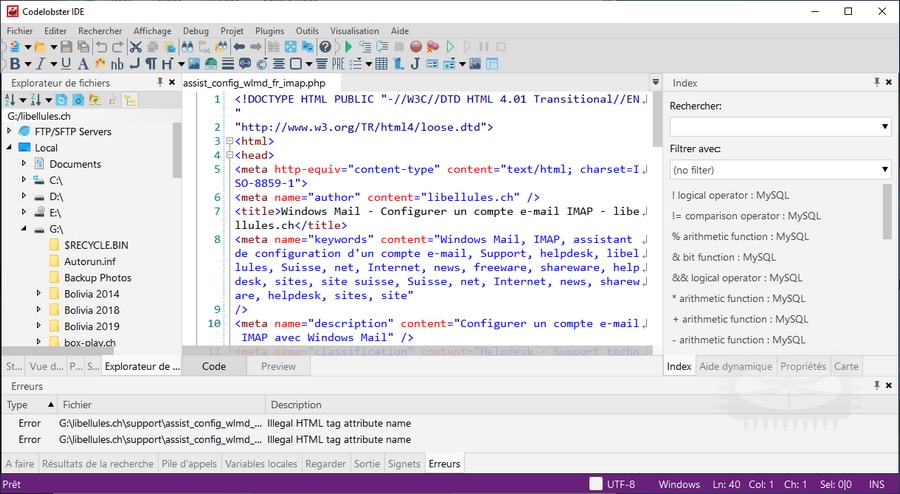The image size is (900, 494).
Task: Close the Explorateur de fichiers panel
Action: point(172,83)
